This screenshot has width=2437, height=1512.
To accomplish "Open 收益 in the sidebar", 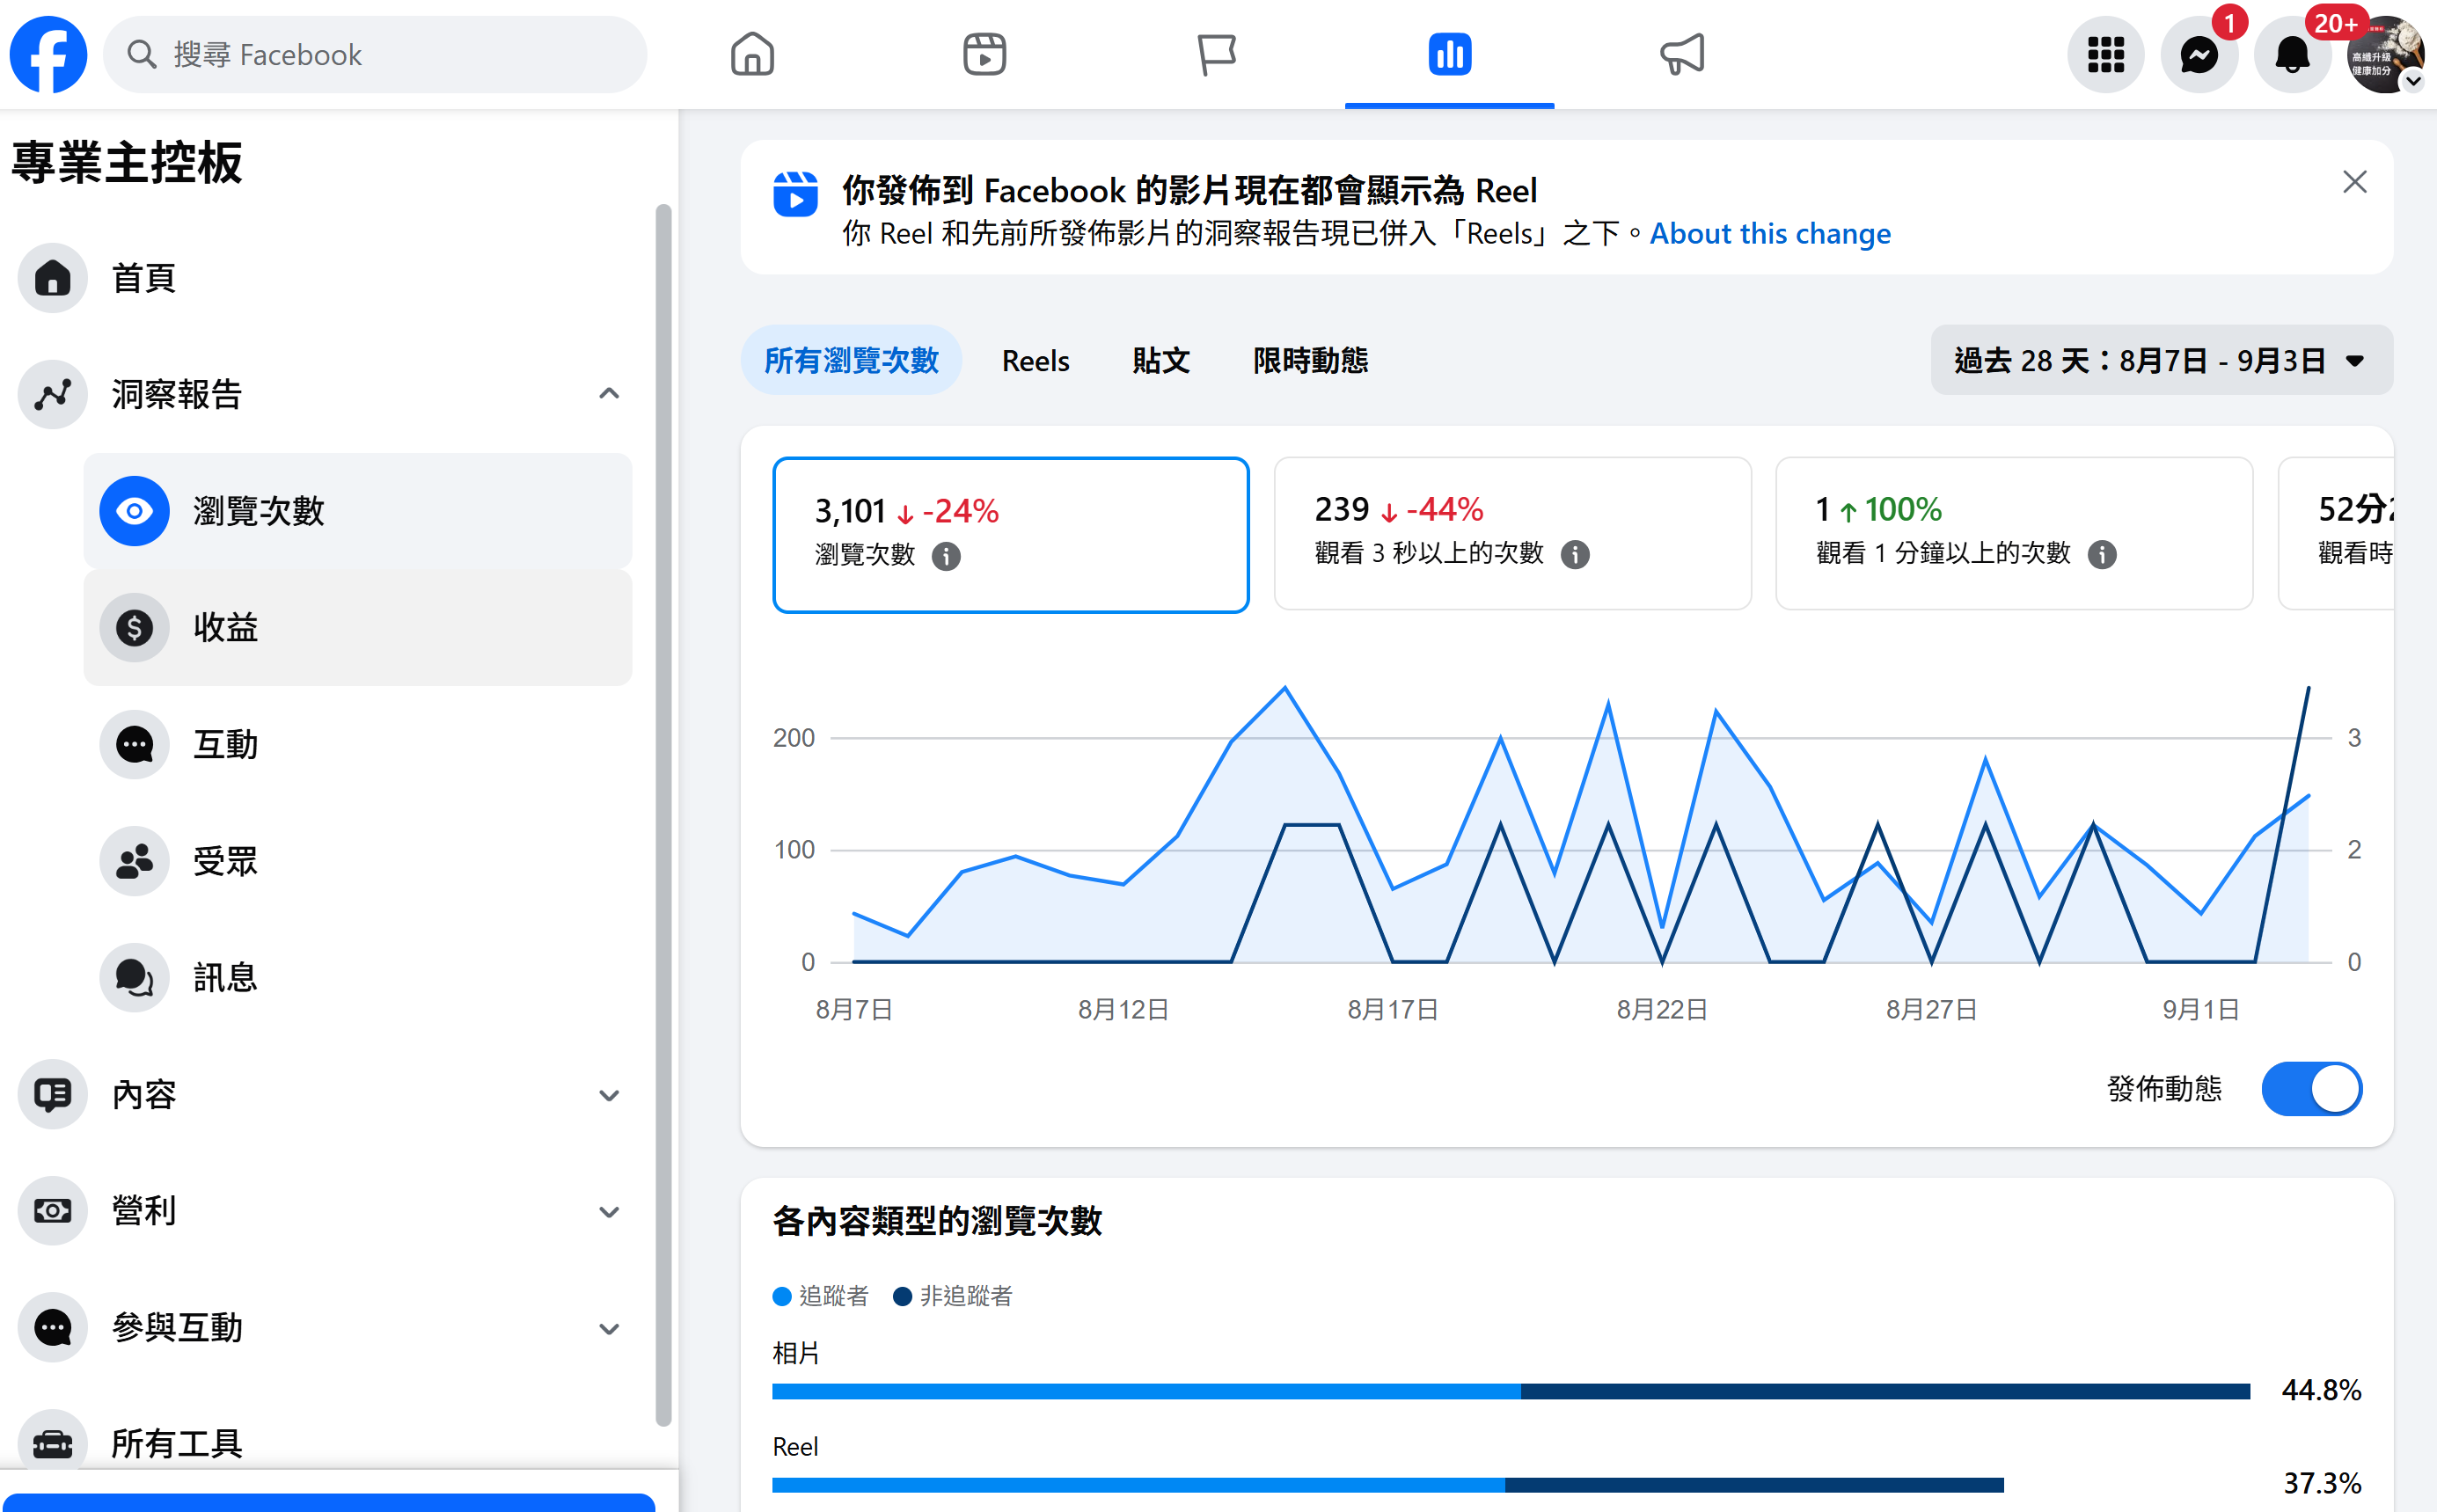I will [358, 628].
